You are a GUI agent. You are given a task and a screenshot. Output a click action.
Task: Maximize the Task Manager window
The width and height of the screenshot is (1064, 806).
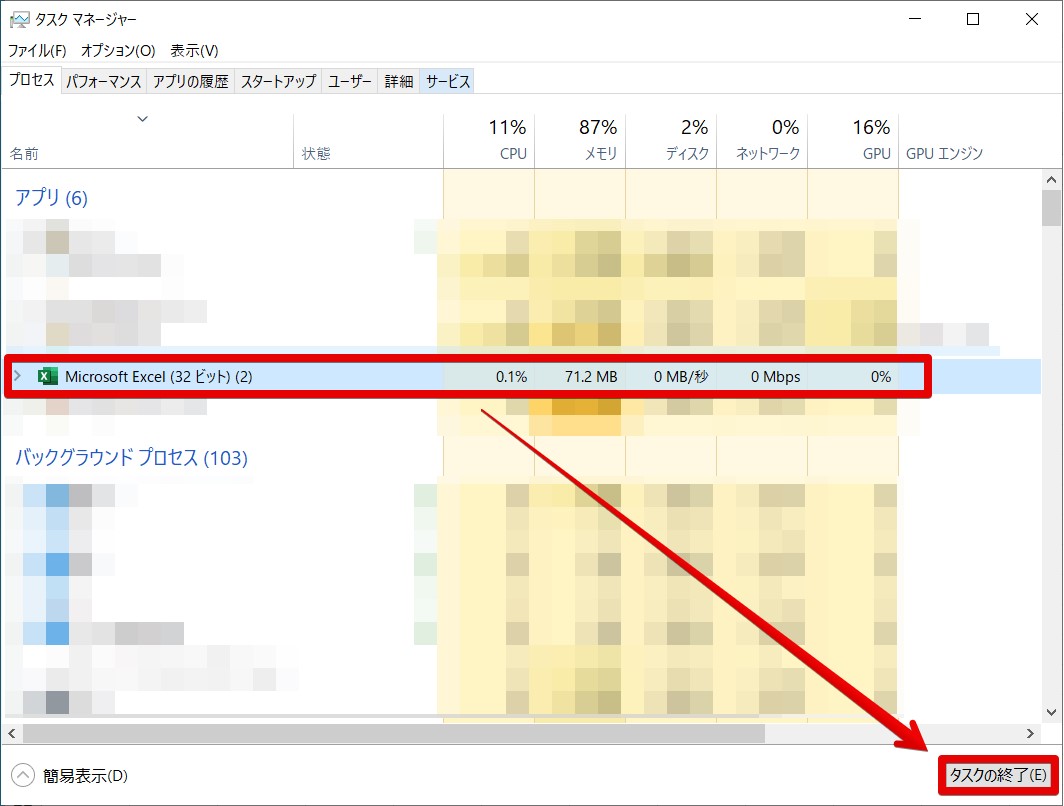[x=972, y=19]
